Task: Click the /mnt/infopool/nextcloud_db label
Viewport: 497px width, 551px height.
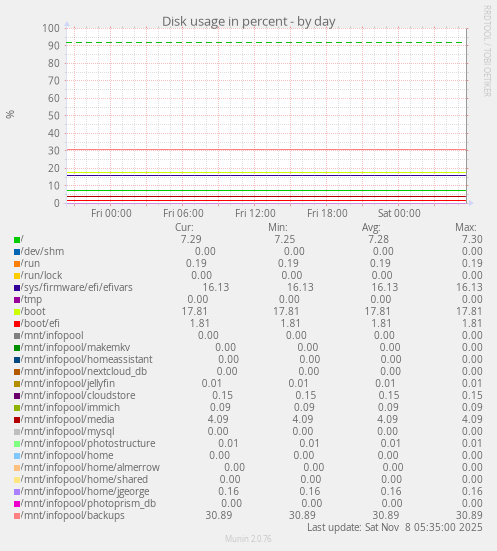Action: (x=84, y=371)
